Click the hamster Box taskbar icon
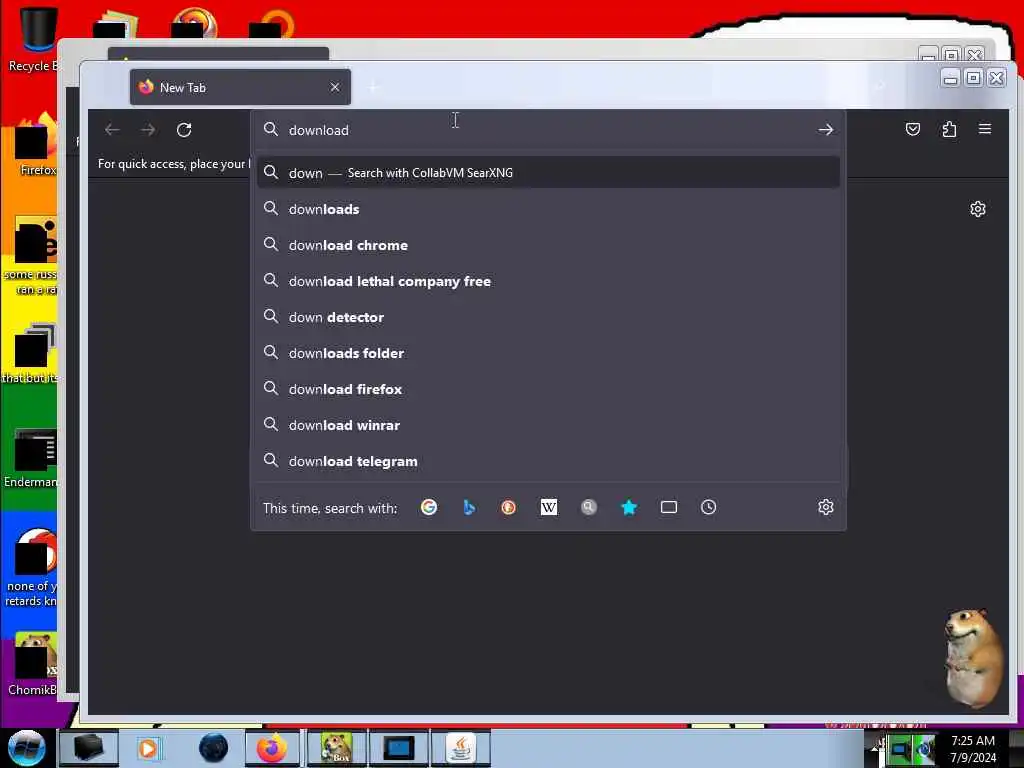The height and width of the screenshot is (768, 1024). [336, 748]
